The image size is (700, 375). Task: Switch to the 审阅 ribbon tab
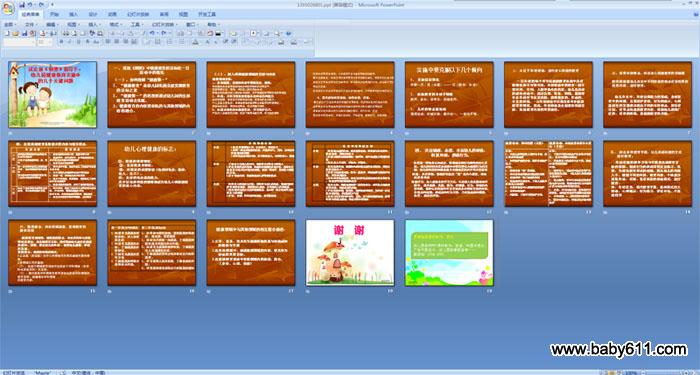coord(164,14)
